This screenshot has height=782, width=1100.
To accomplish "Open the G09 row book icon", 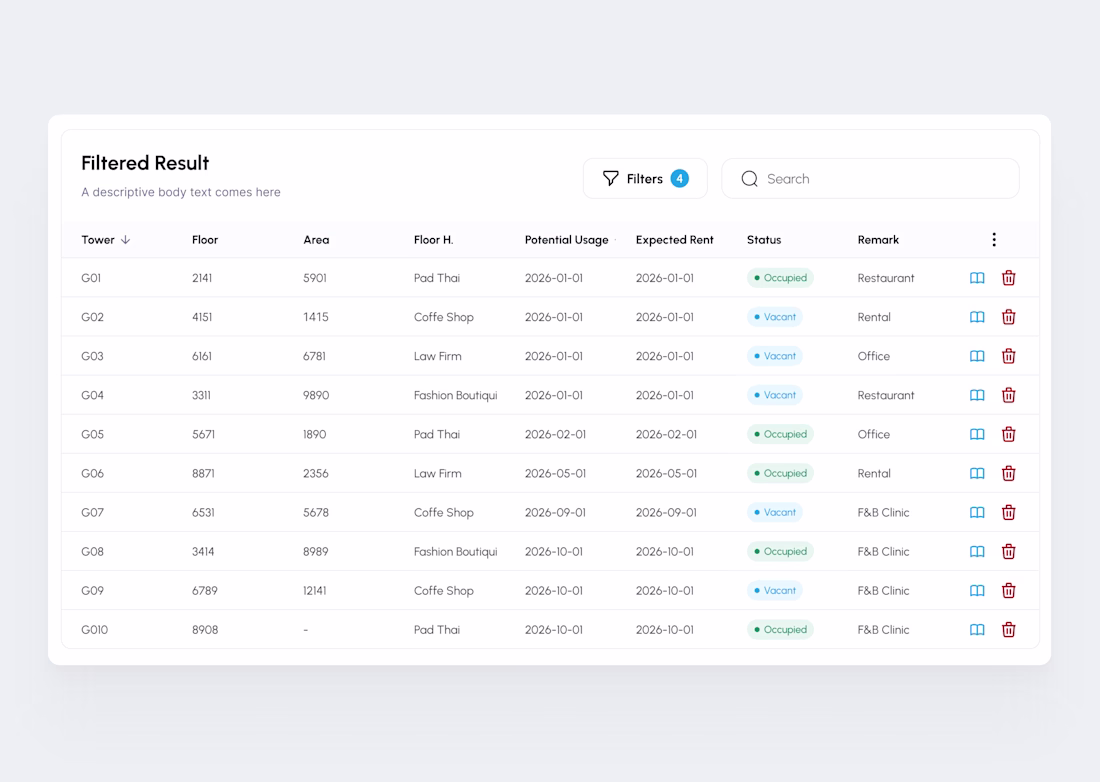I will click(977, 591).
